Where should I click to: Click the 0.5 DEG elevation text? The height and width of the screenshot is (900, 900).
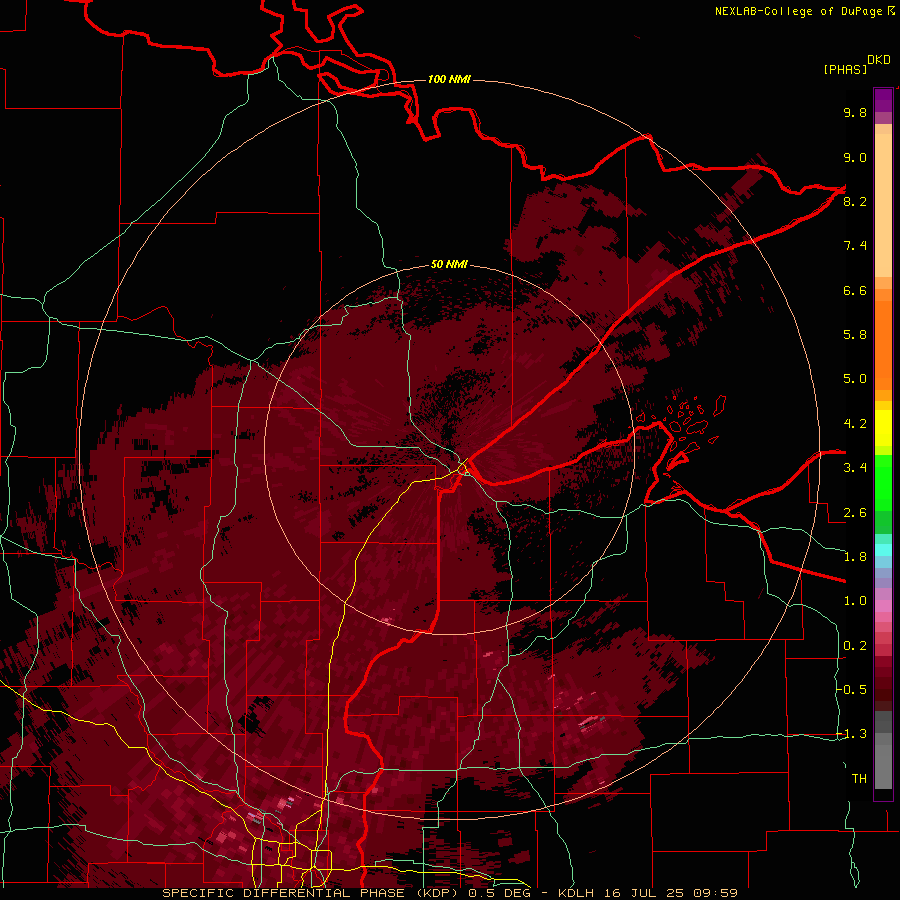503,893
